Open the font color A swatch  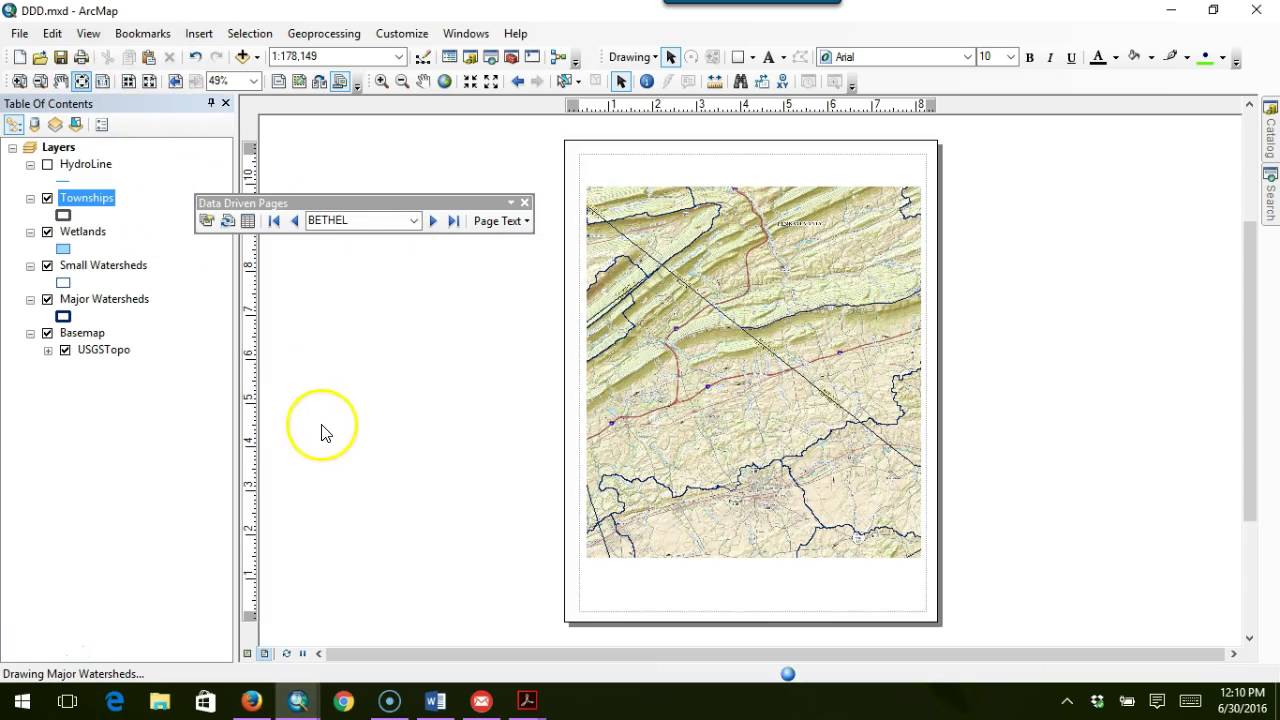[1098, 57]
